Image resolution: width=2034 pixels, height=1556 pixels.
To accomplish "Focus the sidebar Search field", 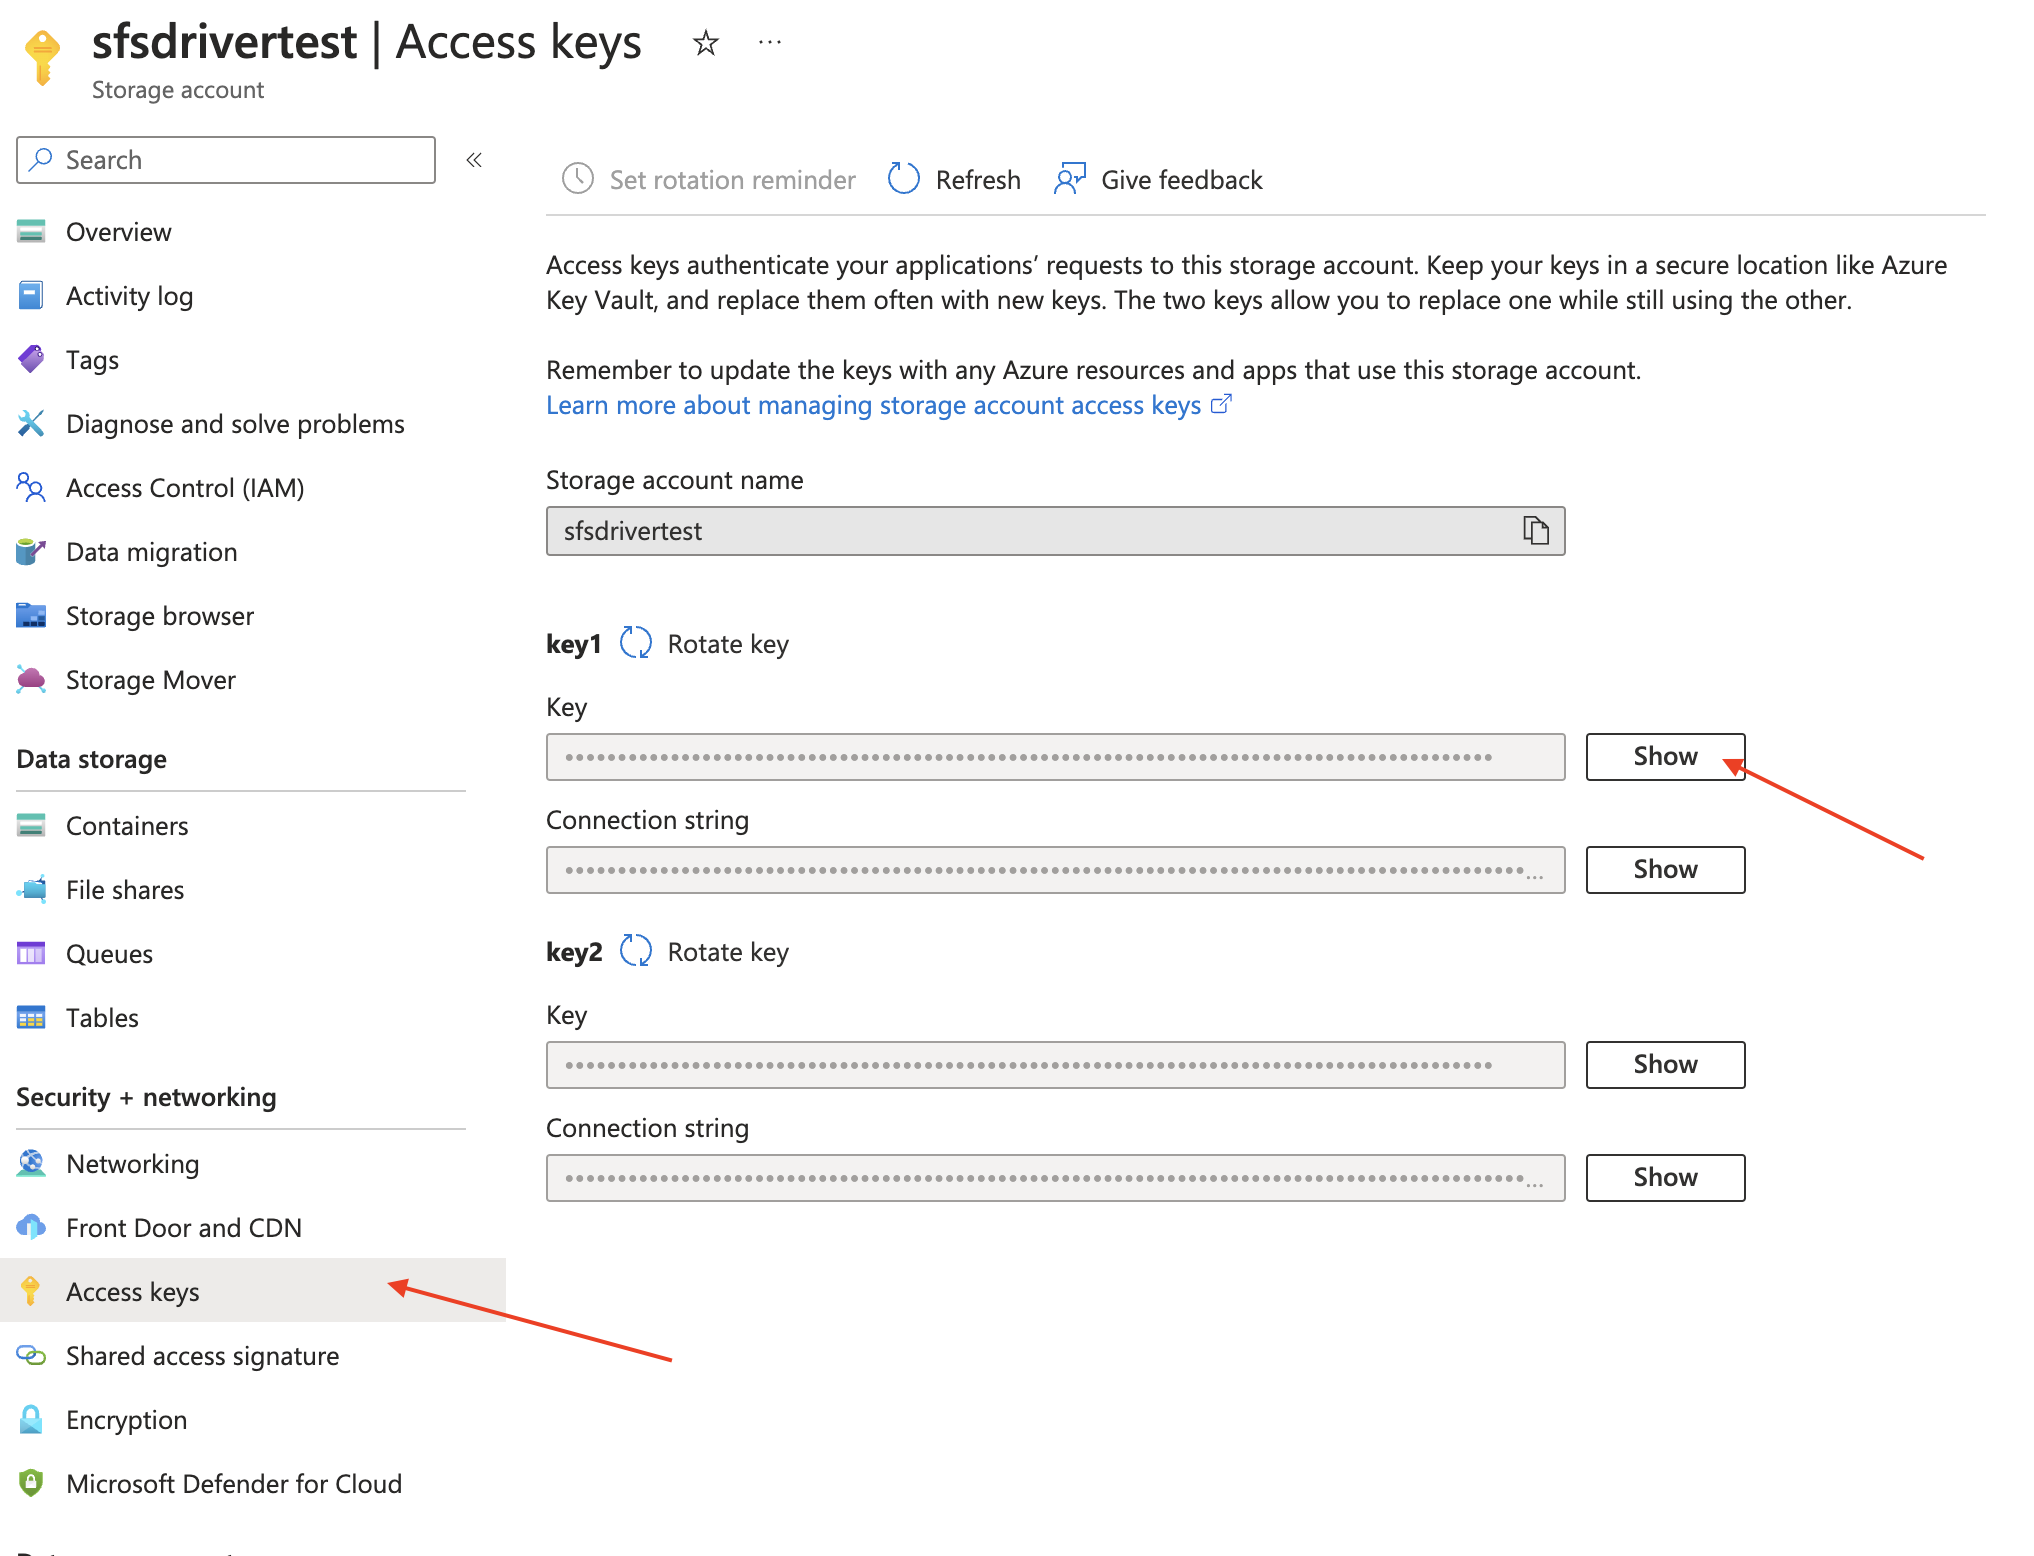I will [x=226, y=160].
